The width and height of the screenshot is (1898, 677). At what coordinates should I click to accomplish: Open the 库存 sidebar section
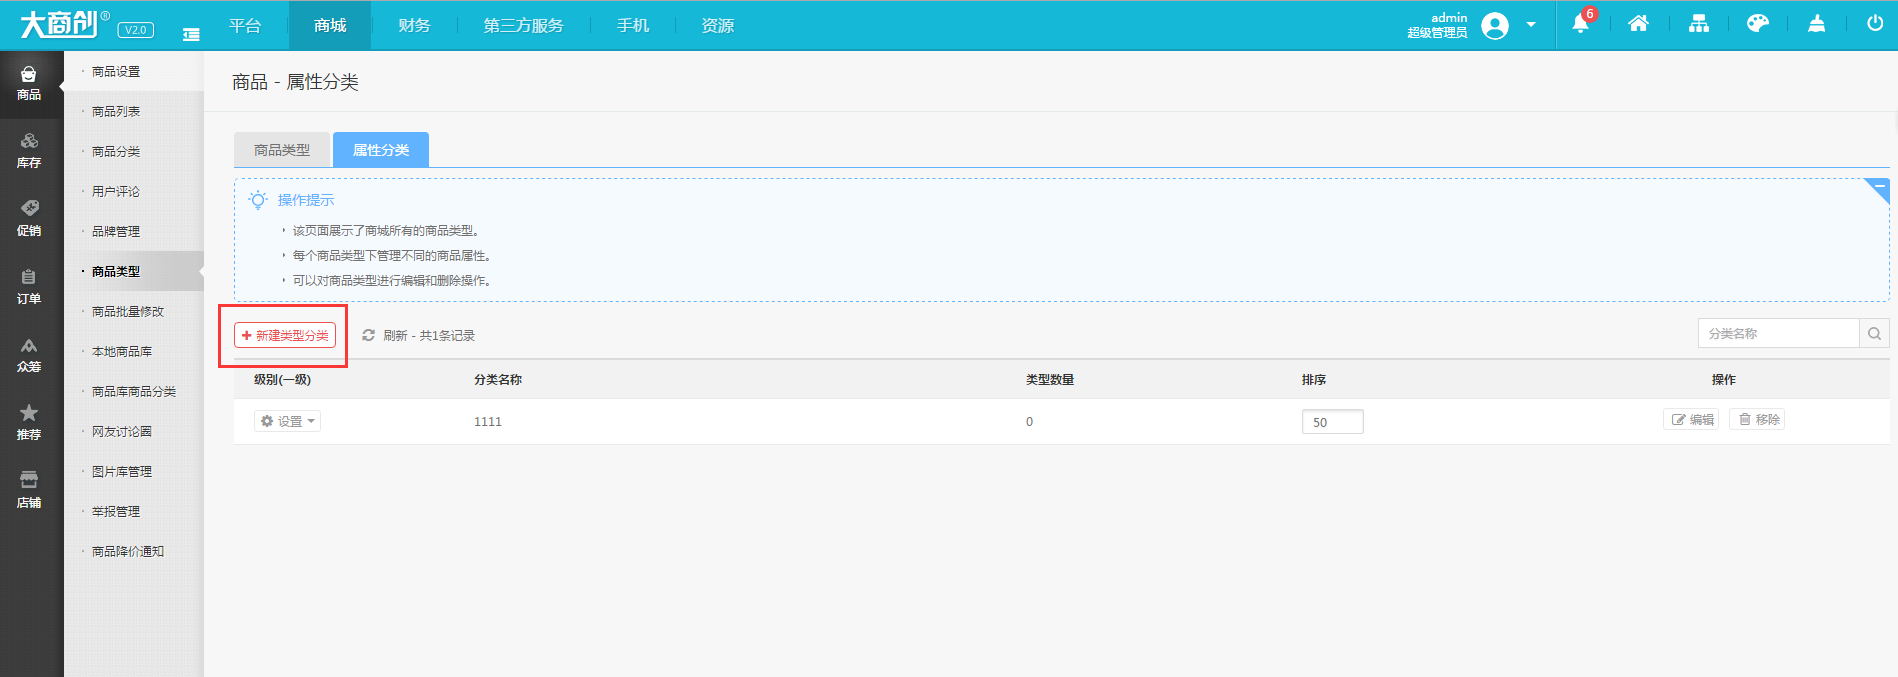pos(29,151)
